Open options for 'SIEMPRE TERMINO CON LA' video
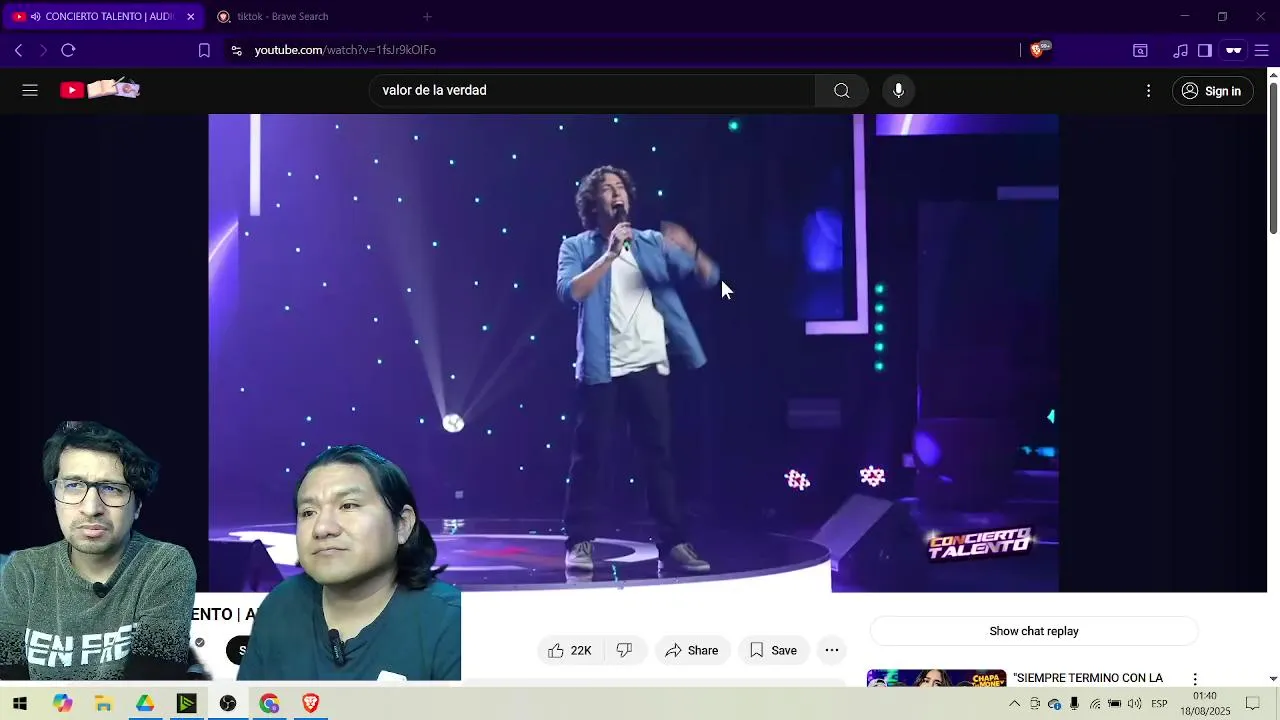Viewport: 1280px width, 720px height. coord(1194,679)
